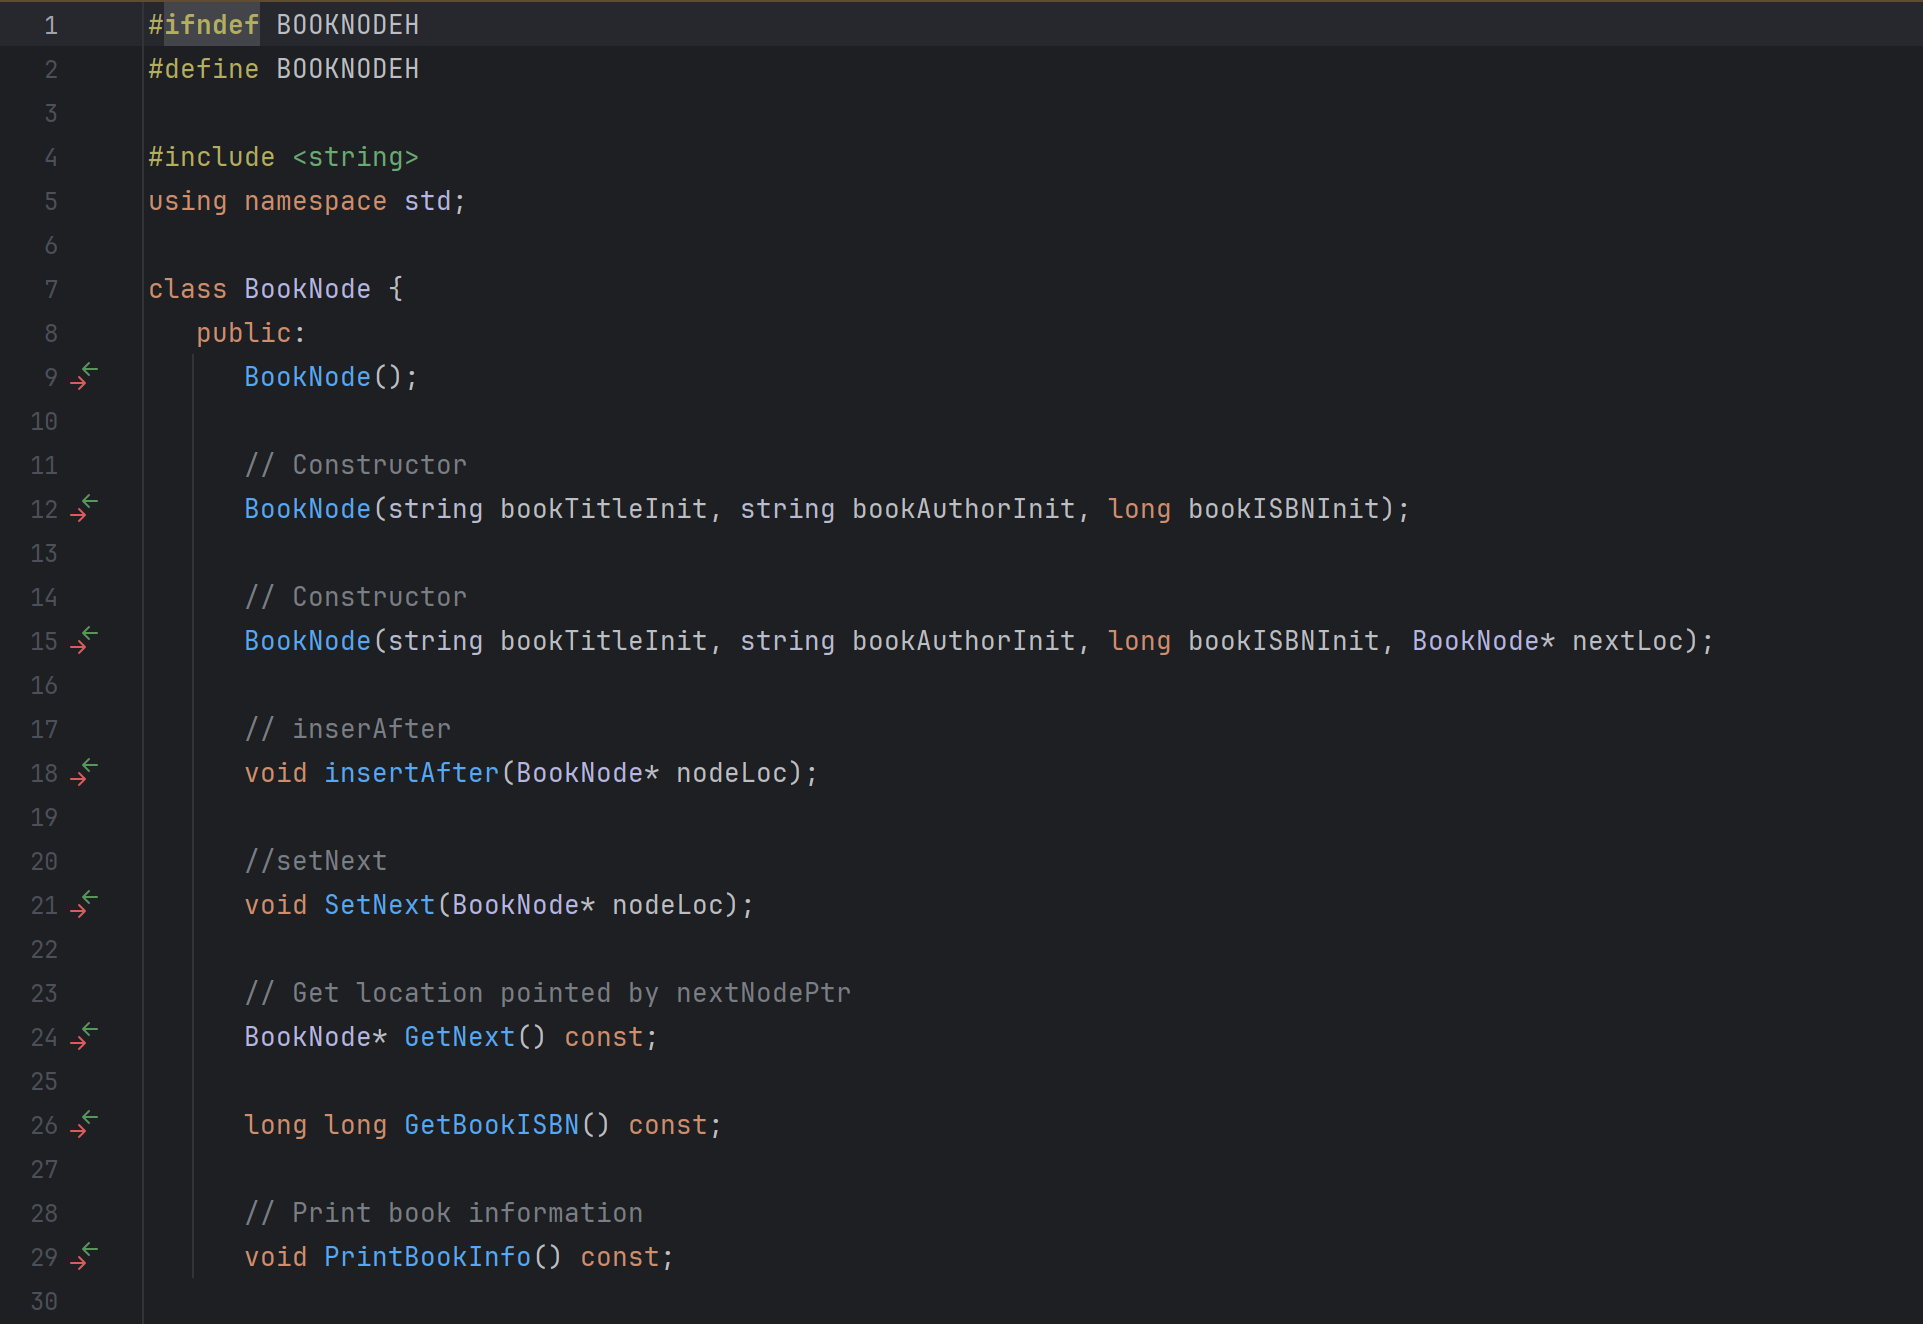Click red gutter arrow on line 9

tap(78, 384)
